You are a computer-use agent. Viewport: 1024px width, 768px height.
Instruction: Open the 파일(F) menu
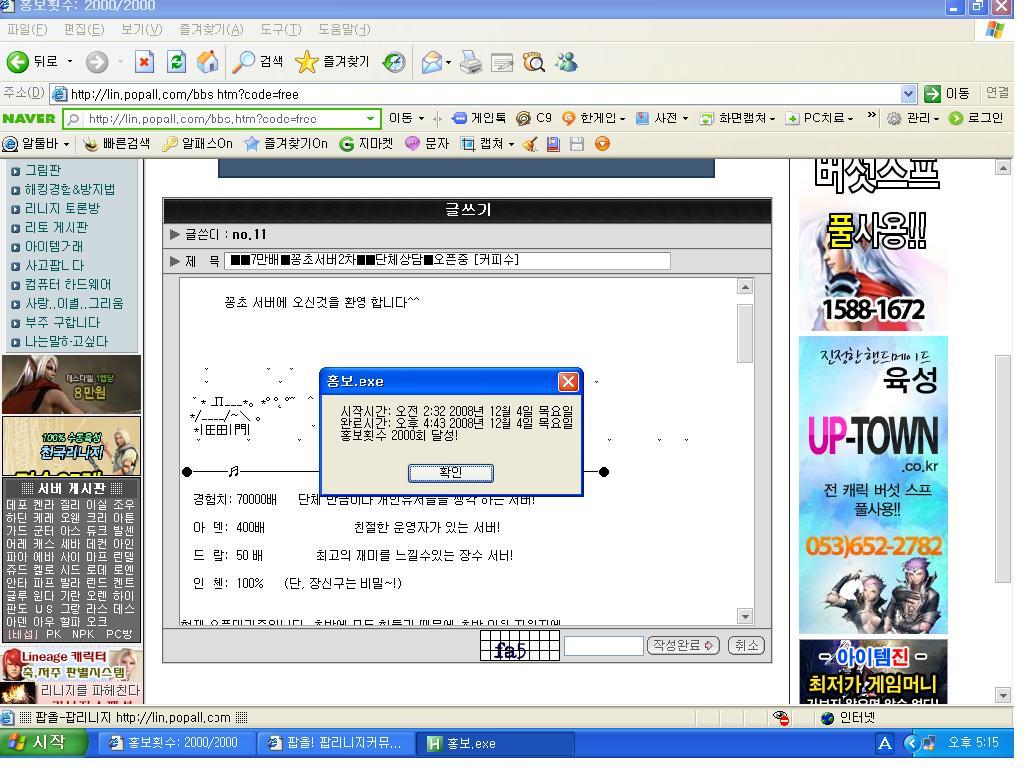click(27, 29)
